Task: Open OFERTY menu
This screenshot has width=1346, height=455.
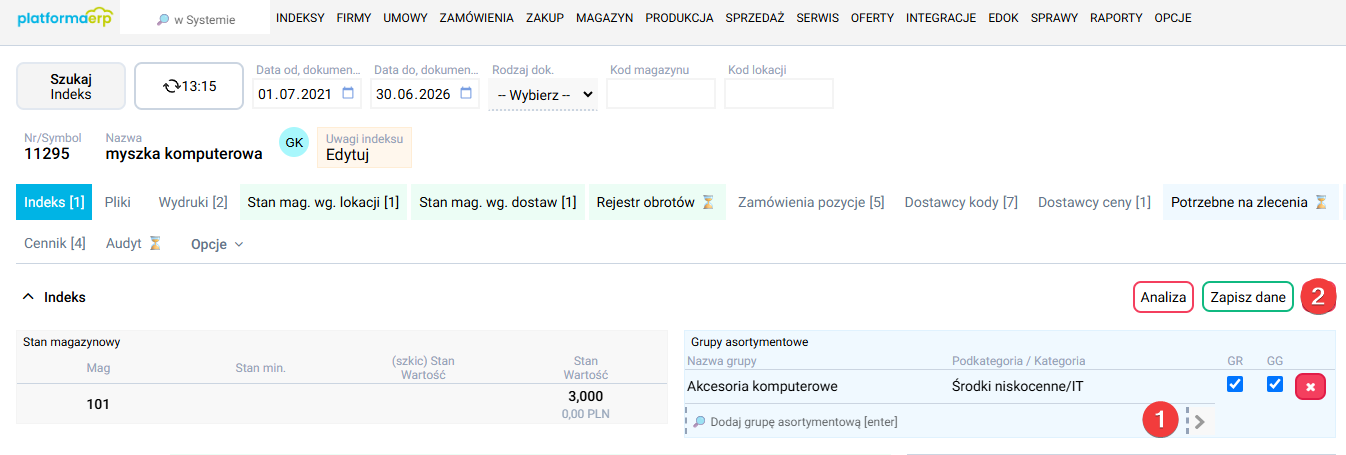Action: tap(873, 18)
